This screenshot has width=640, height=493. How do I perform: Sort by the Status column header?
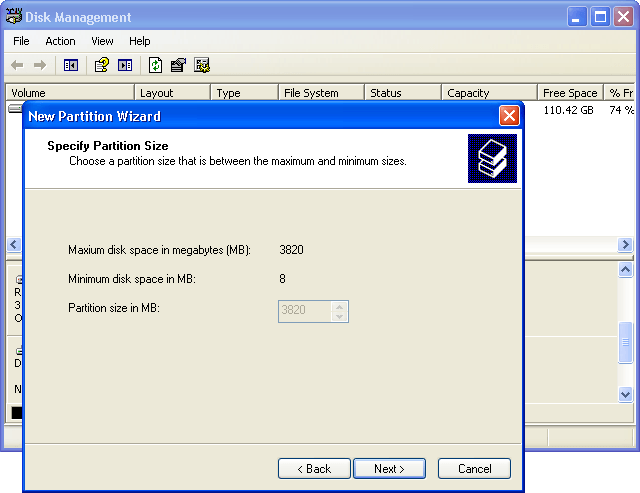(403, 93)
